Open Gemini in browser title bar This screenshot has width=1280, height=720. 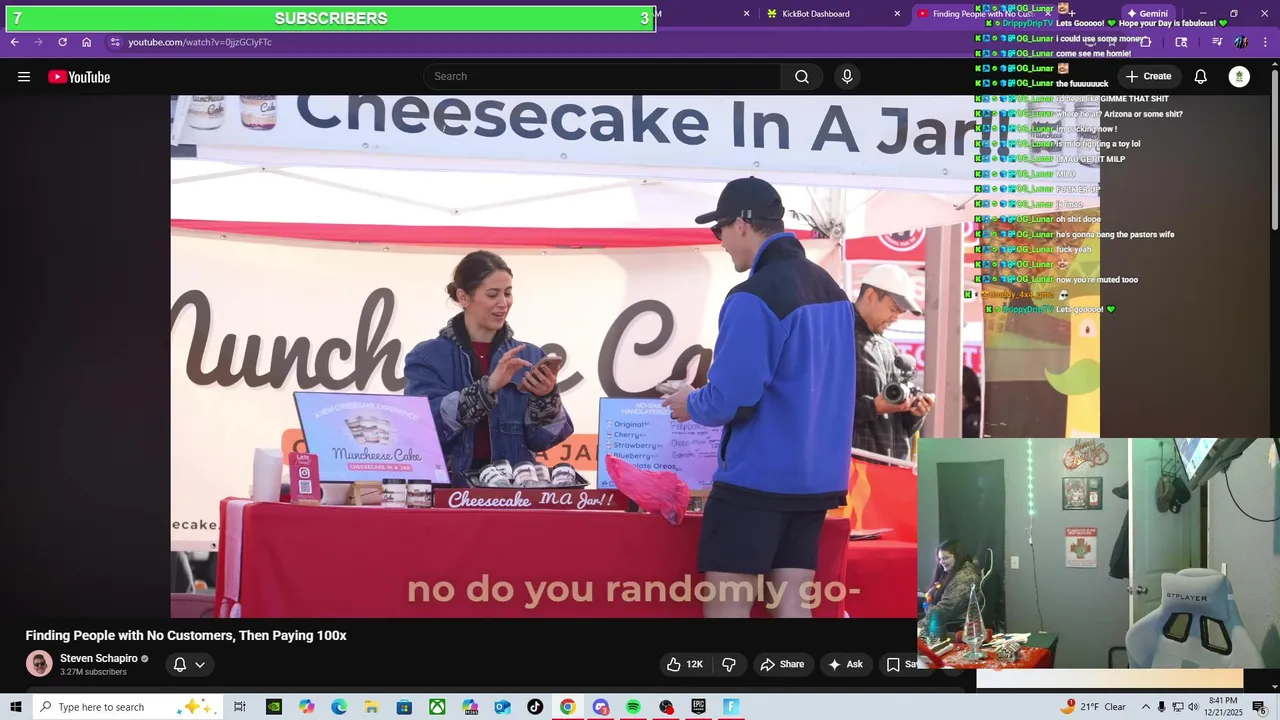coord(1147,14)
